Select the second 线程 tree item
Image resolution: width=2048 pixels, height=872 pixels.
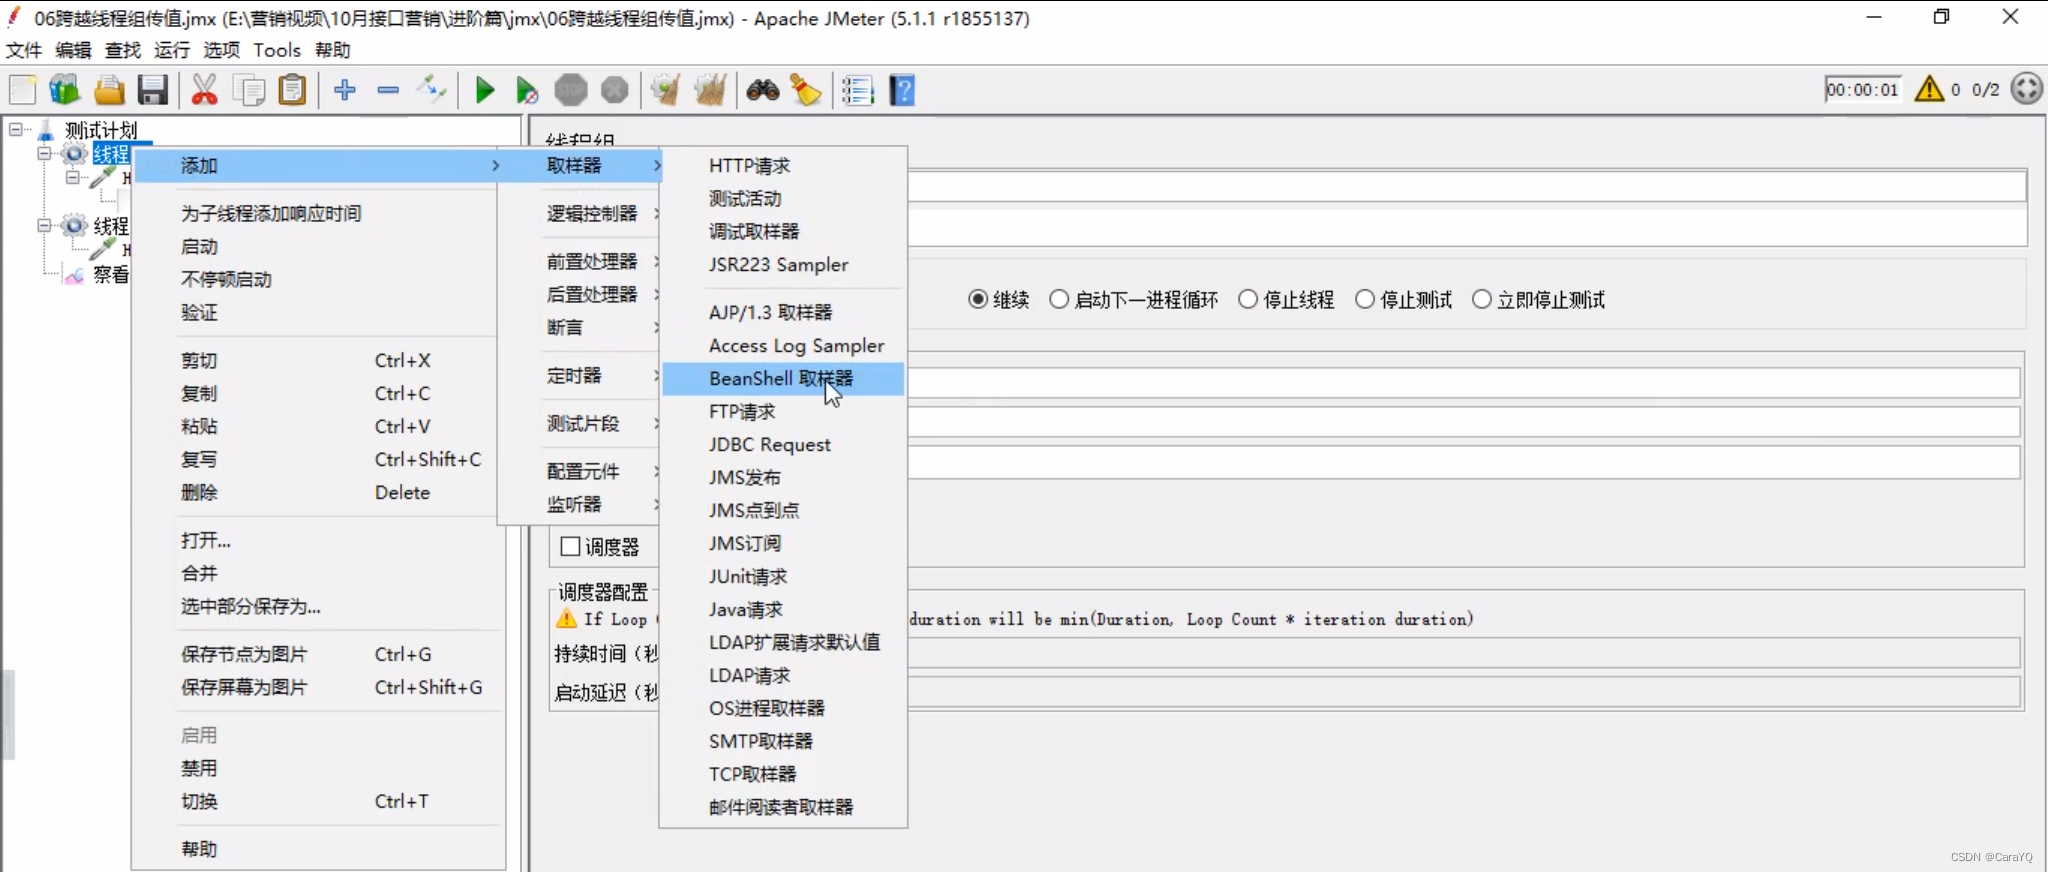point(111,227)
